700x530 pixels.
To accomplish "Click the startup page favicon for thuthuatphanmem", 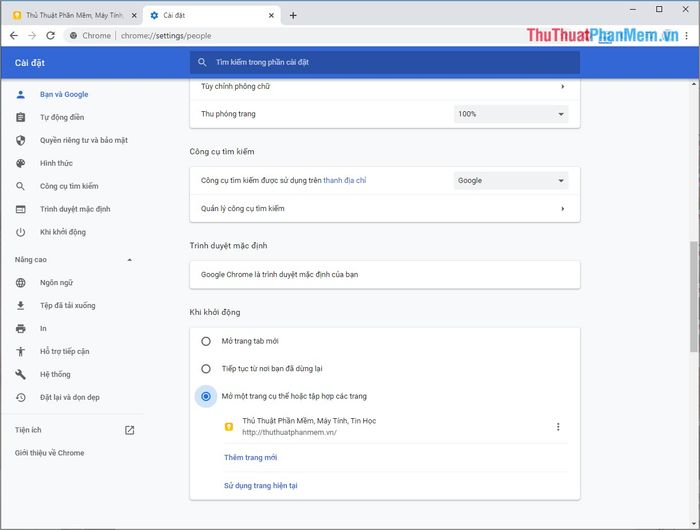I will pos(229,427).
